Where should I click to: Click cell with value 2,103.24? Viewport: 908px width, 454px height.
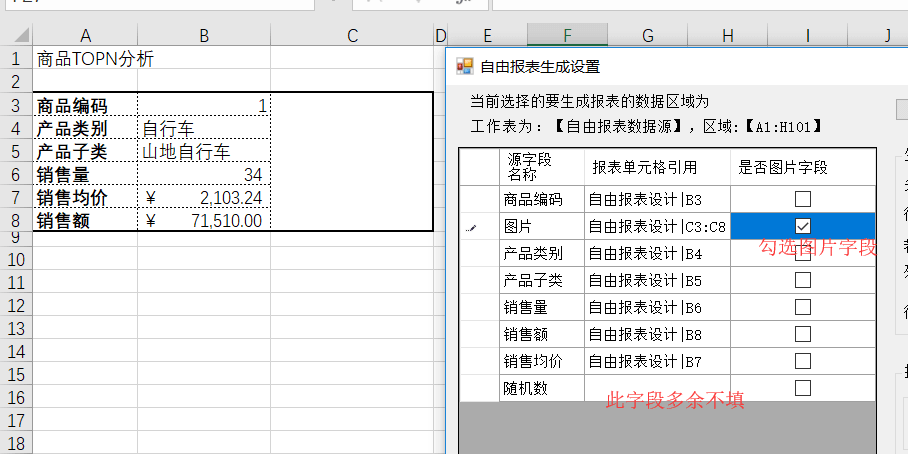pyautogui.click(x=204, y=197)
